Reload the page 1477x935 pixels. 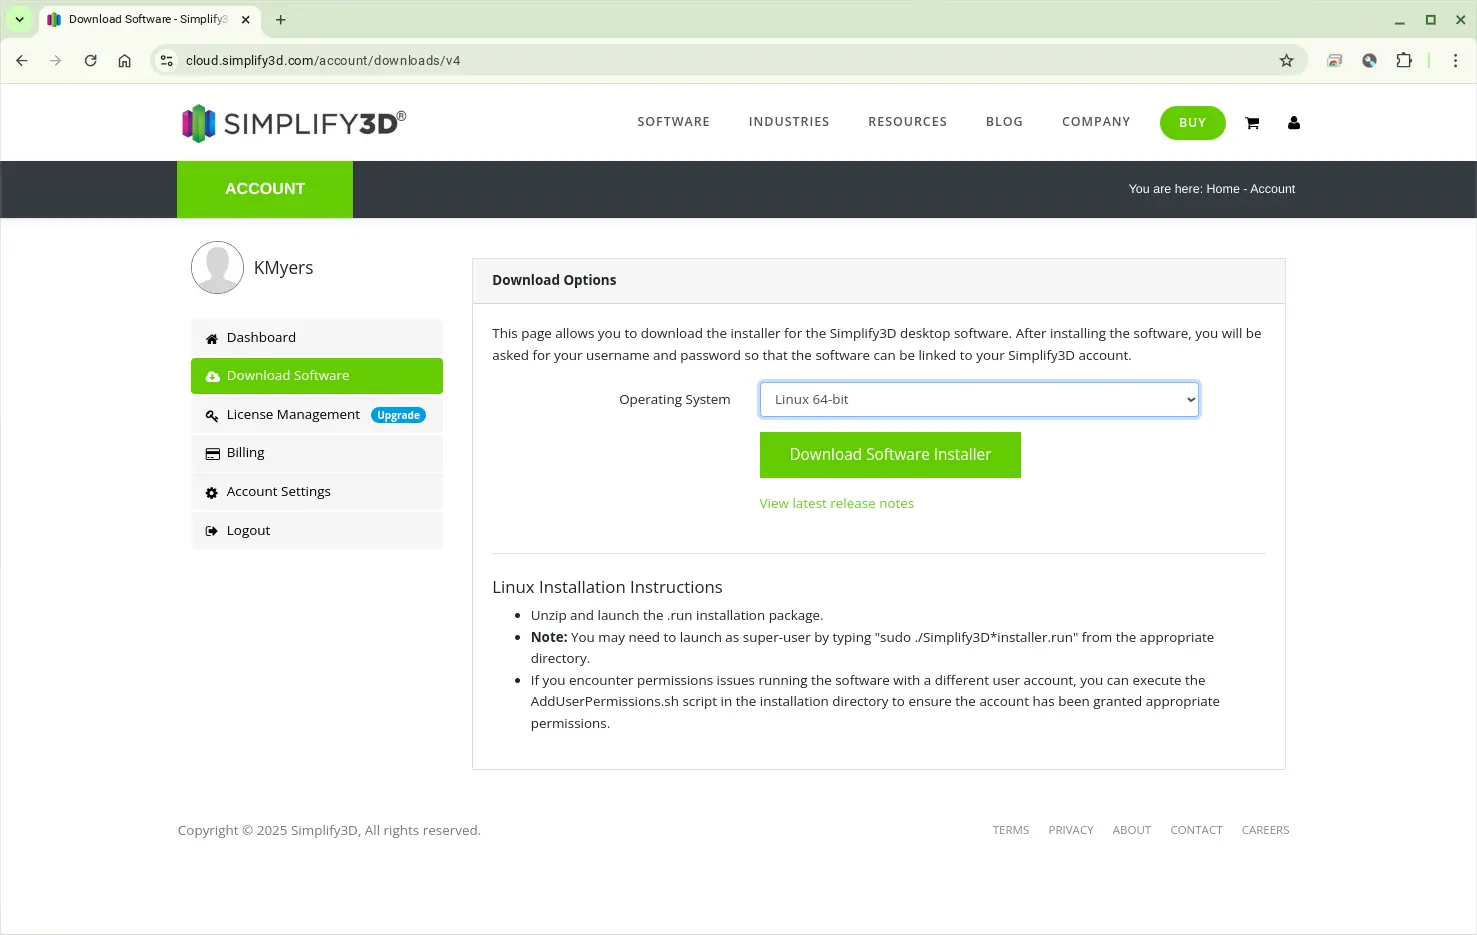point(90,61)
